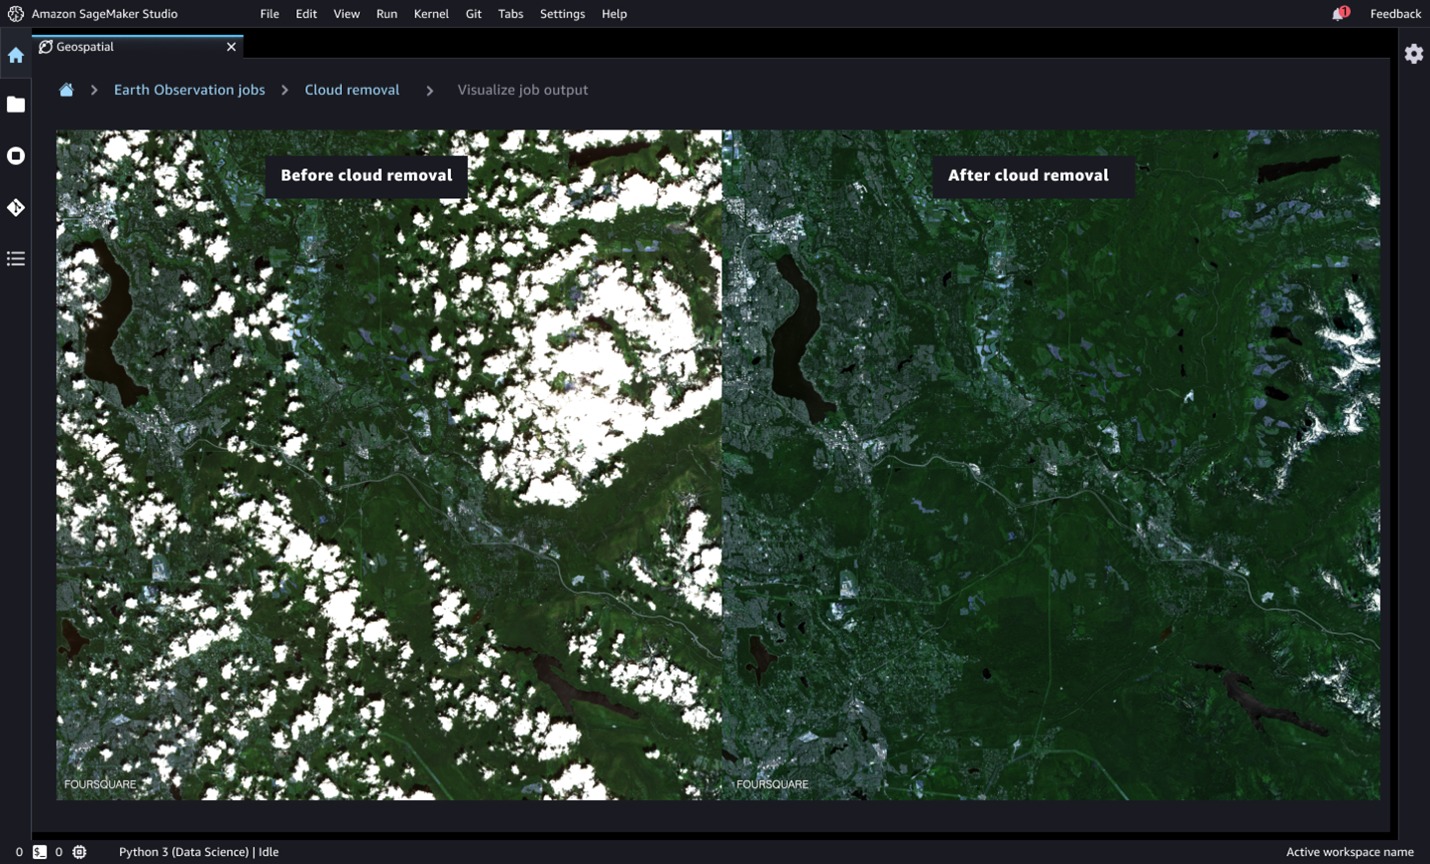The image size is (1430, 864).
Task: Open the table of contents list icon
Action: [x=16, y=259]
